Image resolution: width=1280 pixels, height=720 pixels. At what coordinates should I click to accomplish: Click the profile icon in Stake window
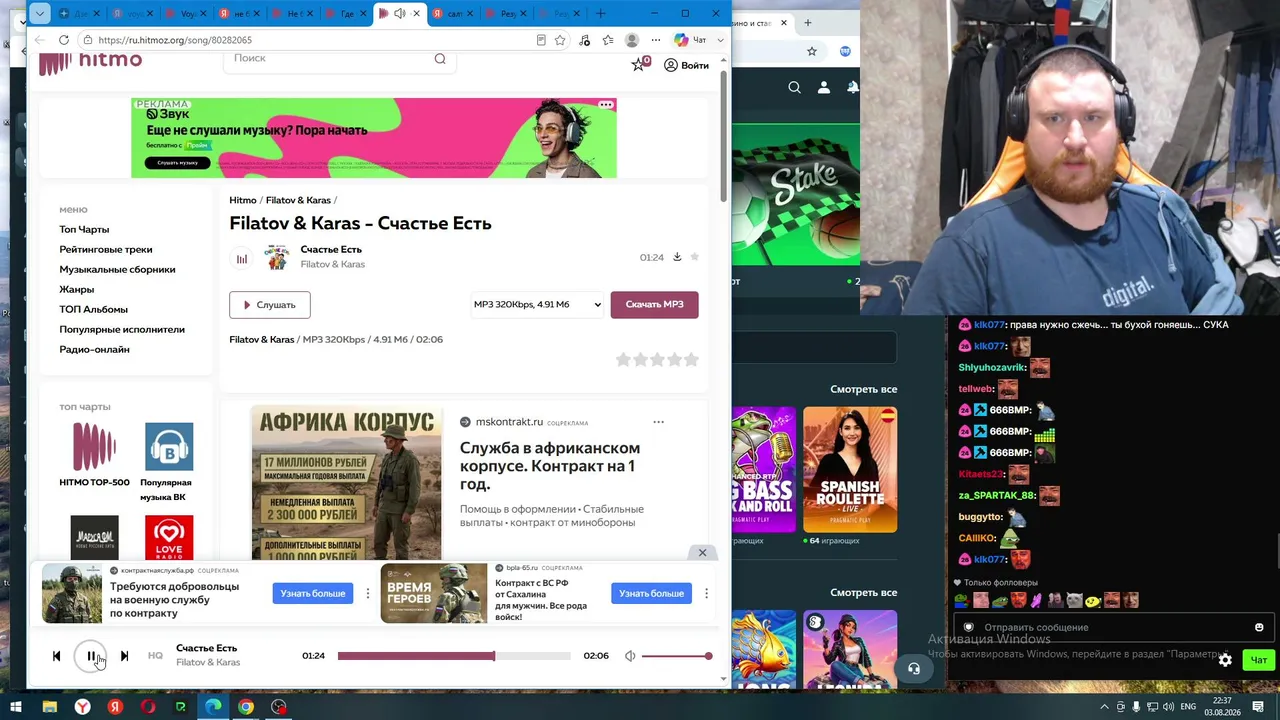824,88
